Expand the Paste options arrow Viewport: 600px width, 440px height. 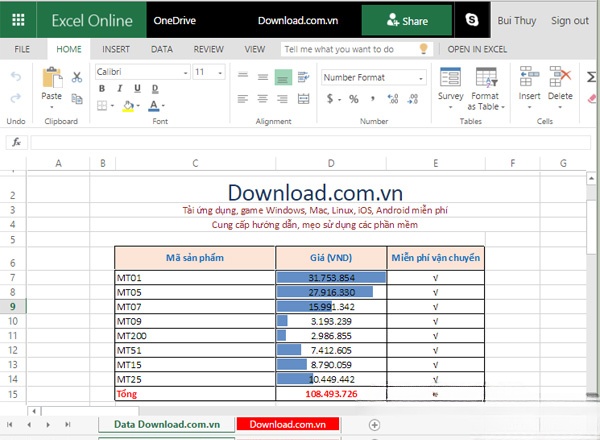pyautogui.click(x=52, y=107)
